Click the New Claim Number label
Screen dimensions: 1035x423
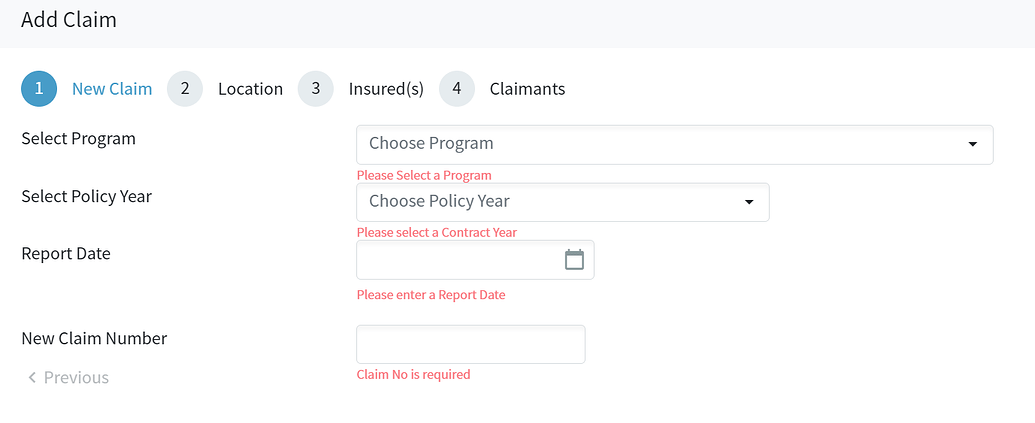[94, 339]
